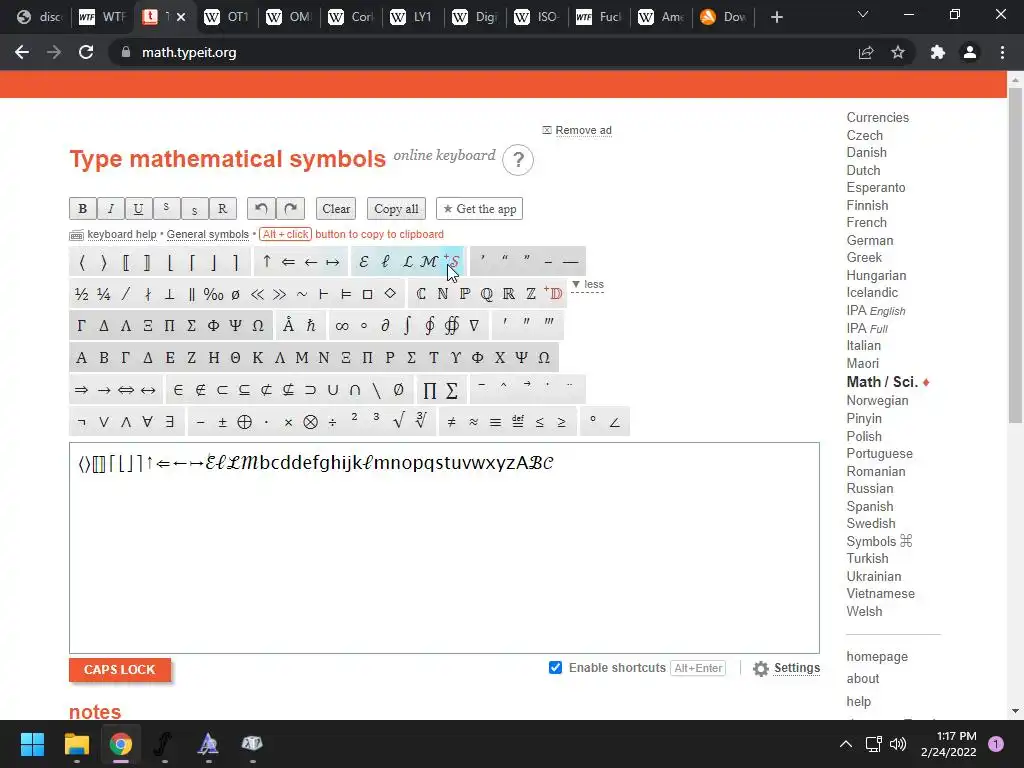Show hidden system tray icons
The width and height of the screenshot is (1024, 768).
846,744
